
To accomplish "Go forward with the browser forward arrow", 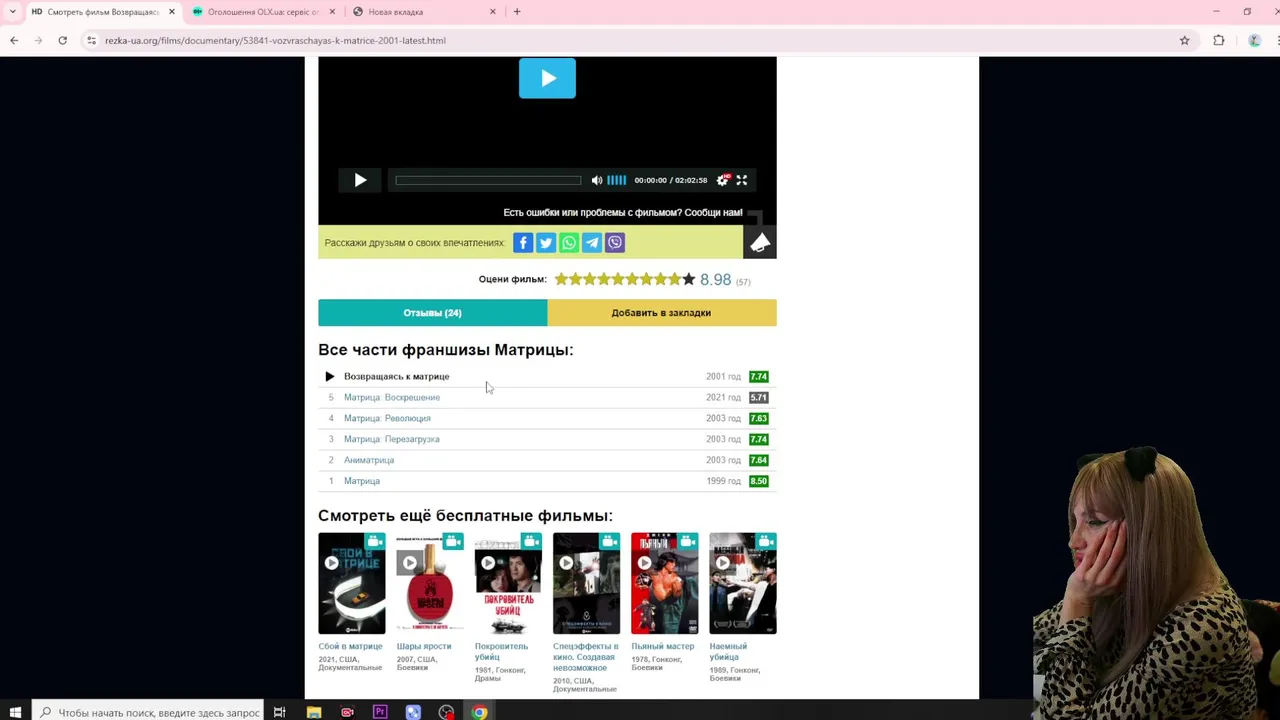I will [x=38, y=41].
